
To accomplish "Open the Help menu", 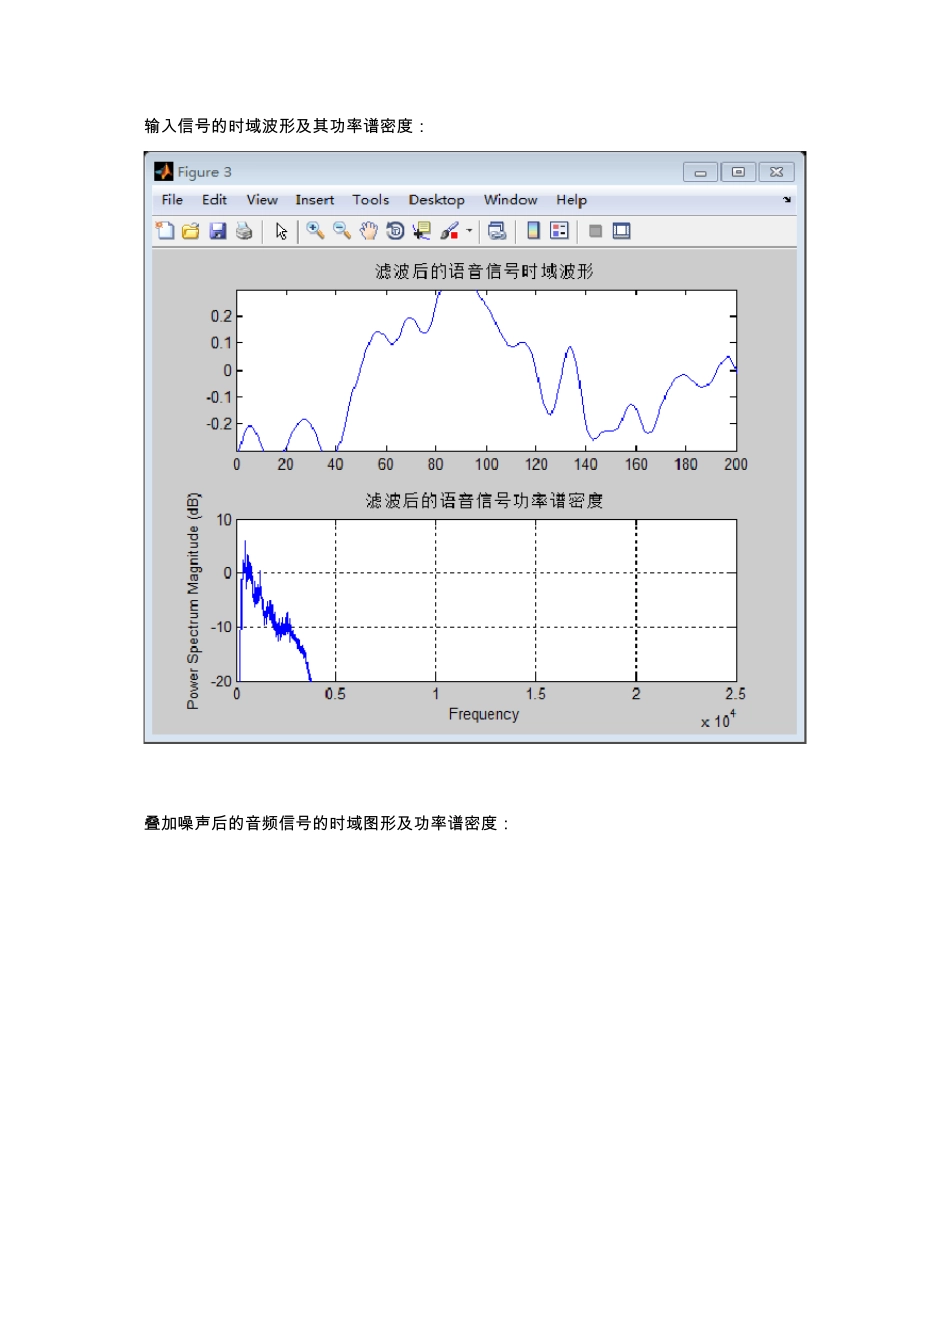I will tap(571, 200).
